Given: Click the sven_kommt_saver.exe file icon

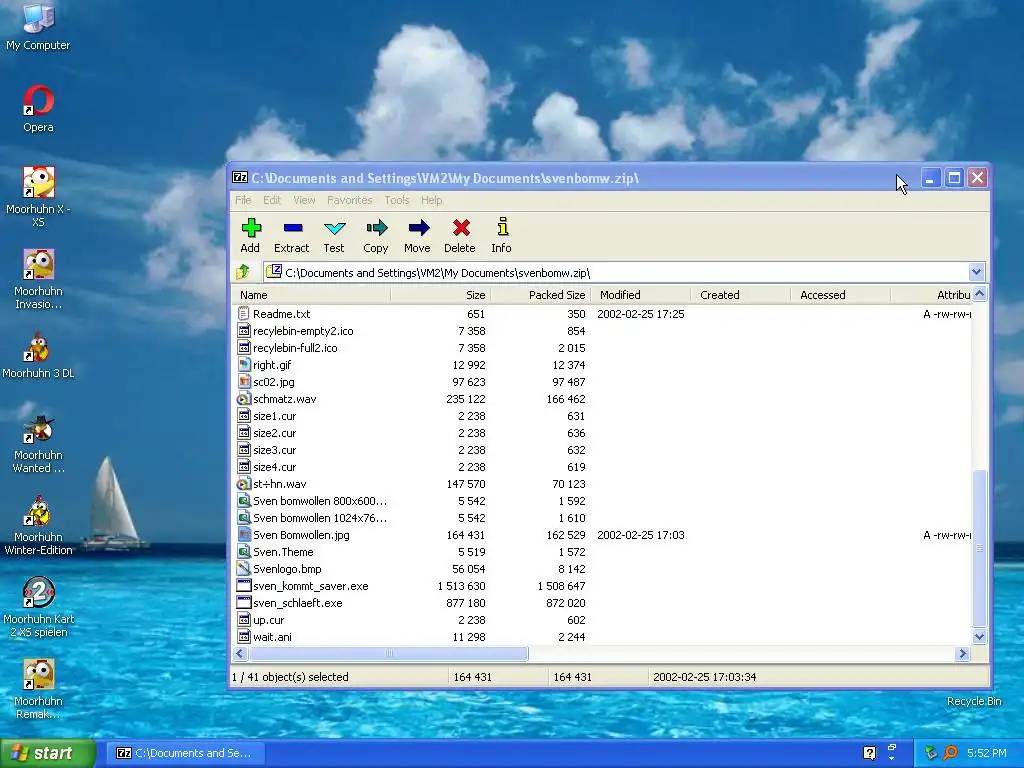Looking at the screenshot, I should [x=244, y=586].
